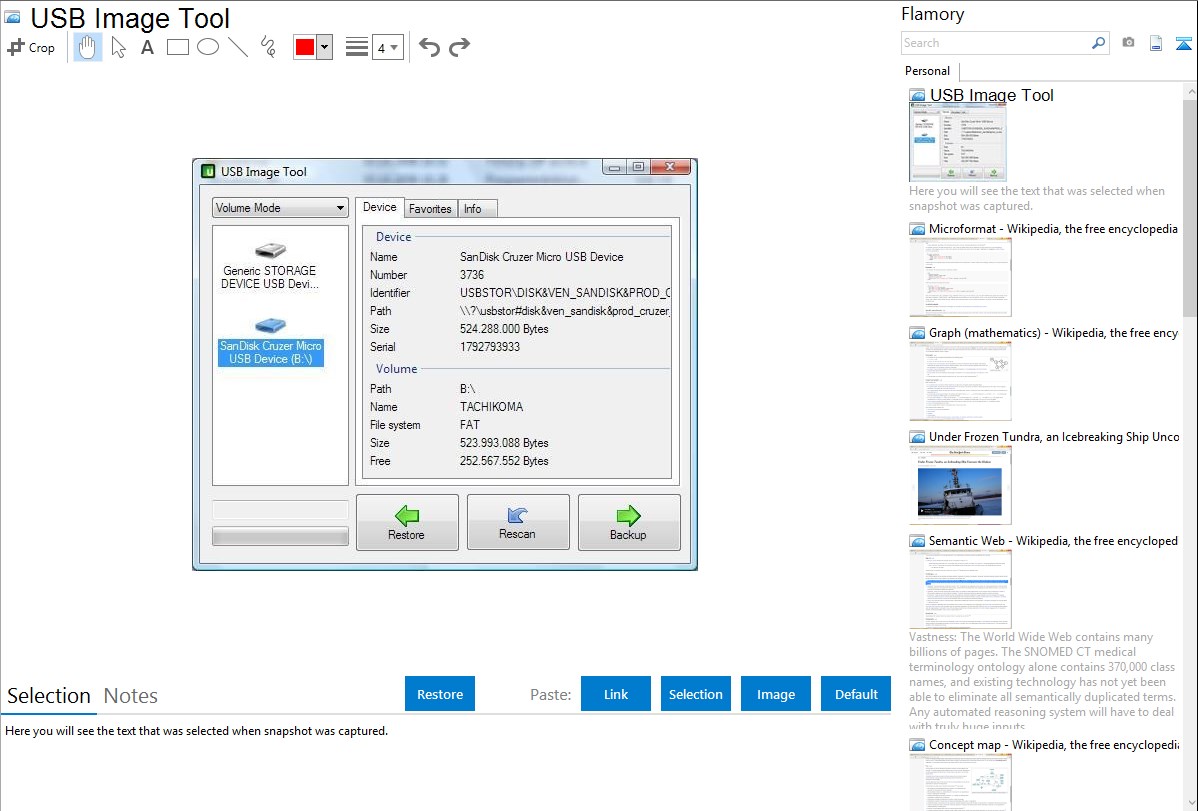Click the Rescan button
Image resolution: width=1198 pixels, height=811 pixels.
point(517,523)
